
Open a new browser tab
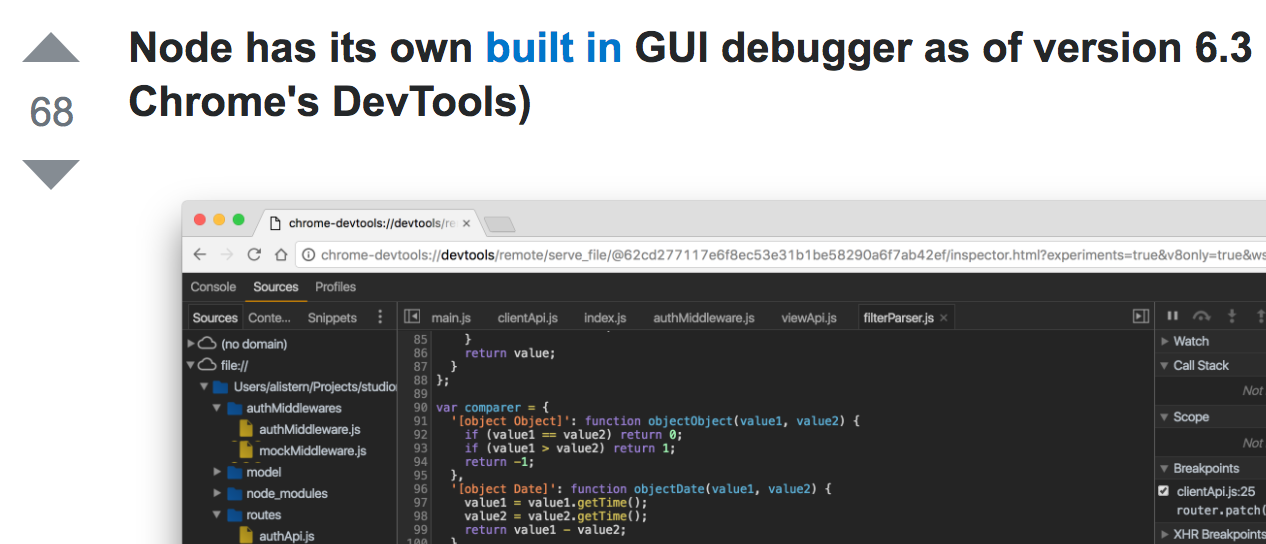pyautogui.click(x=498, y=223)
